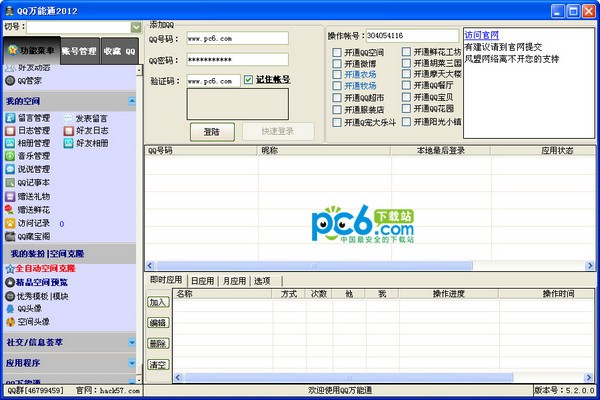600x400 pixels.
Task: Expand the 应用程序 section
Action: pos(132,363)
